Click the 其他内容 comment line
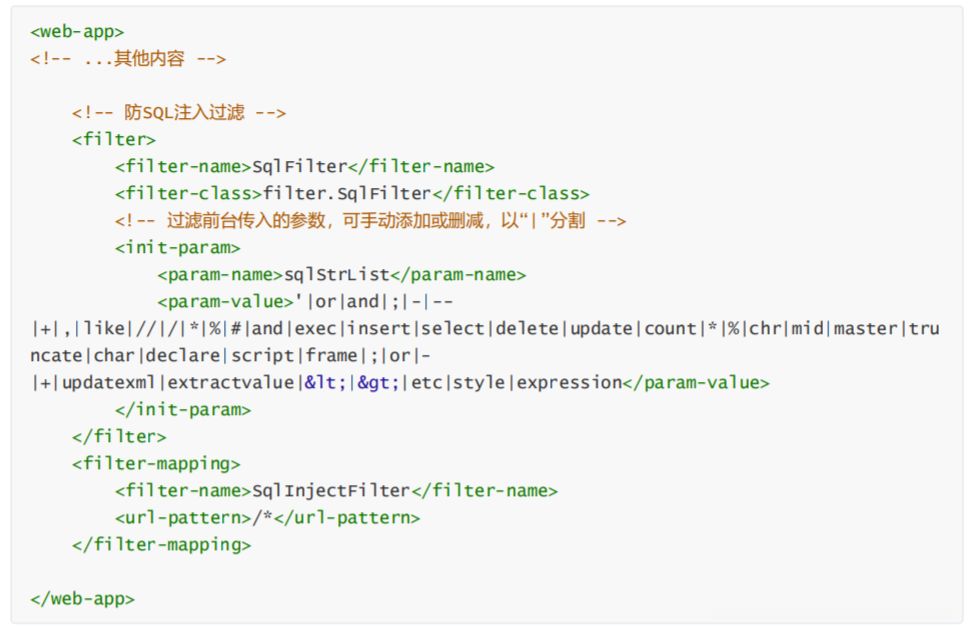 point(128,59)
